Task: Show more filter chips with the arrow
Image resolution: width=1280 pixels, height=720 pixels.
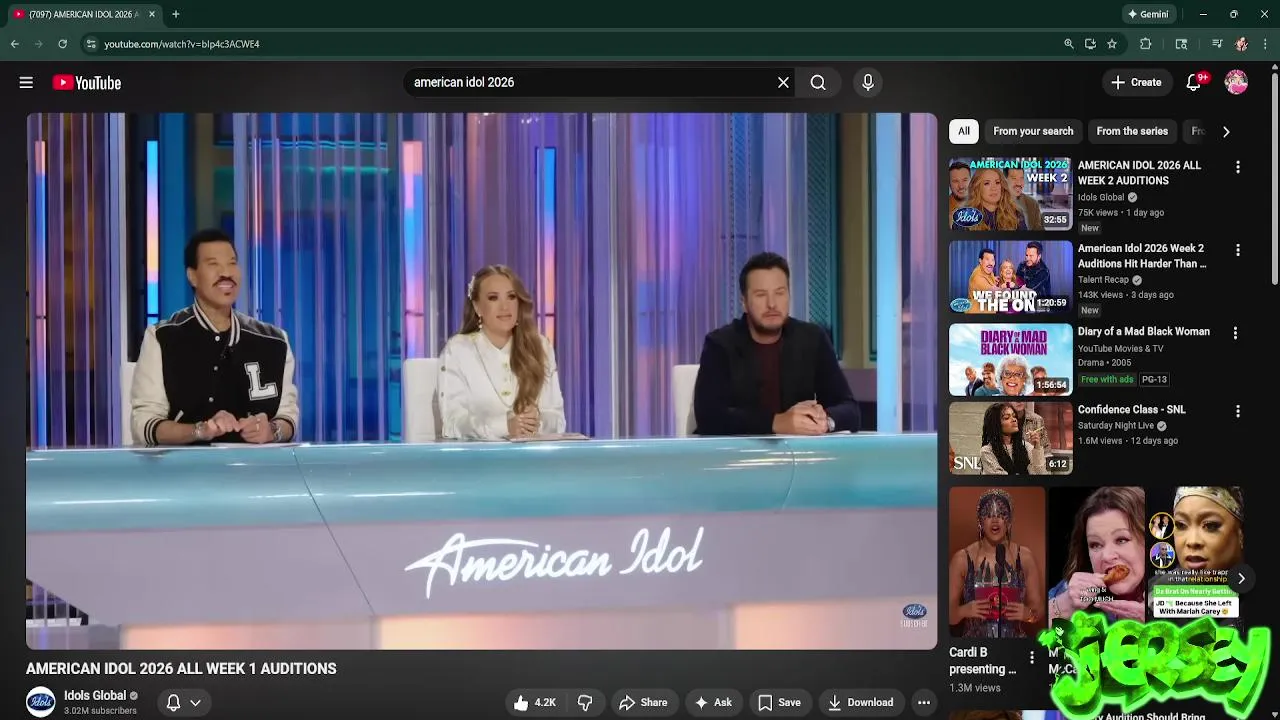Action: [x=1226, y=131]
